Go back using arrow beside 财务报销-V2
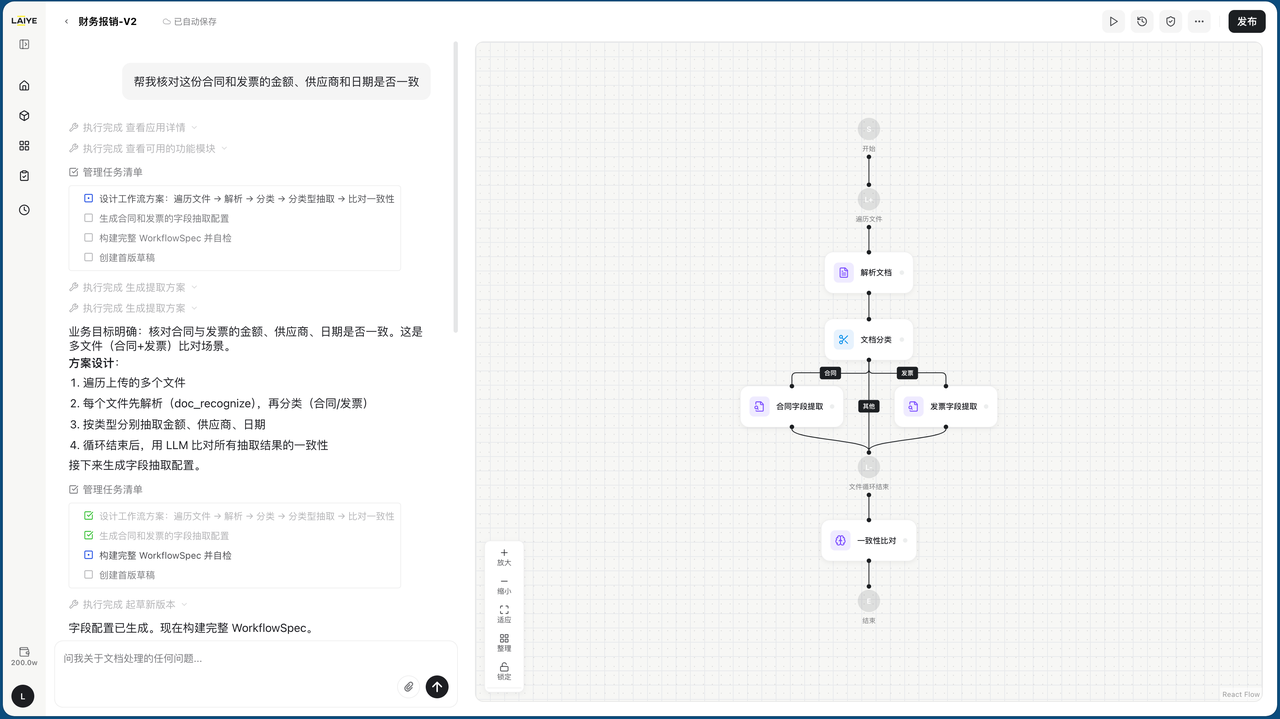The height and width of the screenshot is (719, 1280). (x=67, y=21)
